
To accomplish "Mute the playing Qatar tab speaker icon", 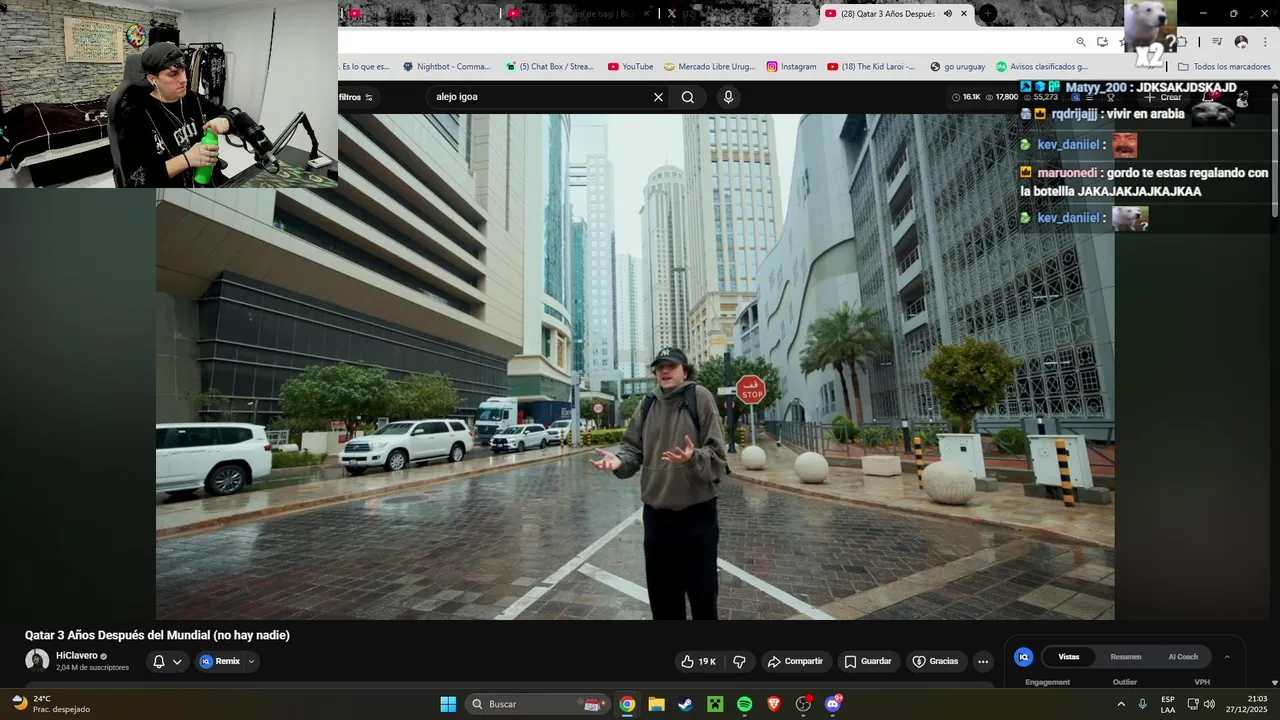I will (x=948, y=14).
